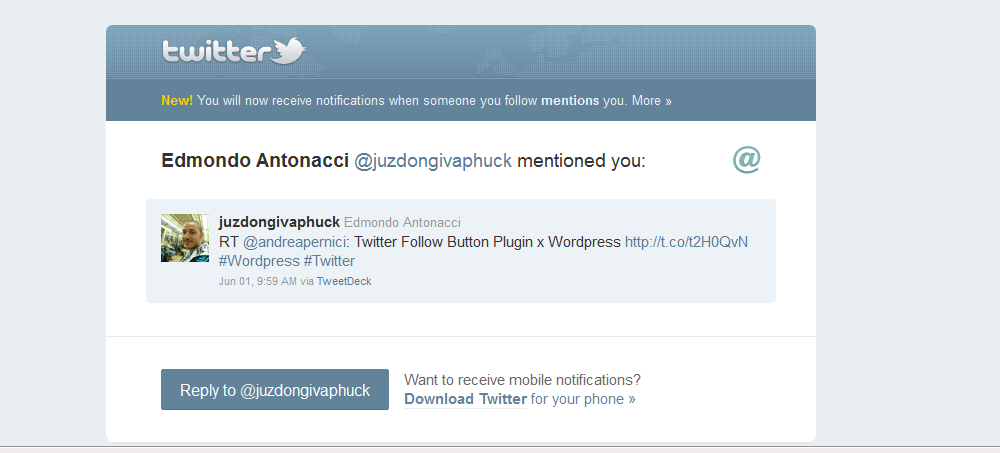The image size is (1000, 453).
Task: Click 'for your phone »' text
Action: click(x=583, y=399)
